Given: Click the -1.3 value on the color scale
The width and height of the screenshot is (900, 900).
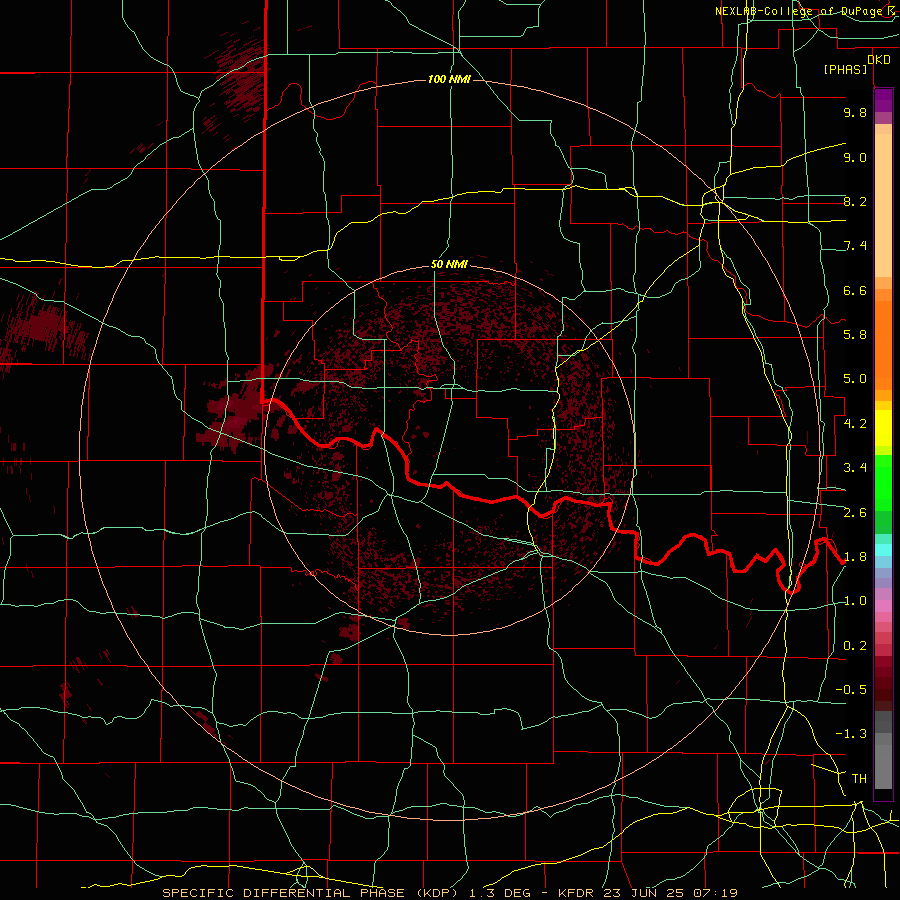Looking at the screenshot, I should click(x=851, y=734).
